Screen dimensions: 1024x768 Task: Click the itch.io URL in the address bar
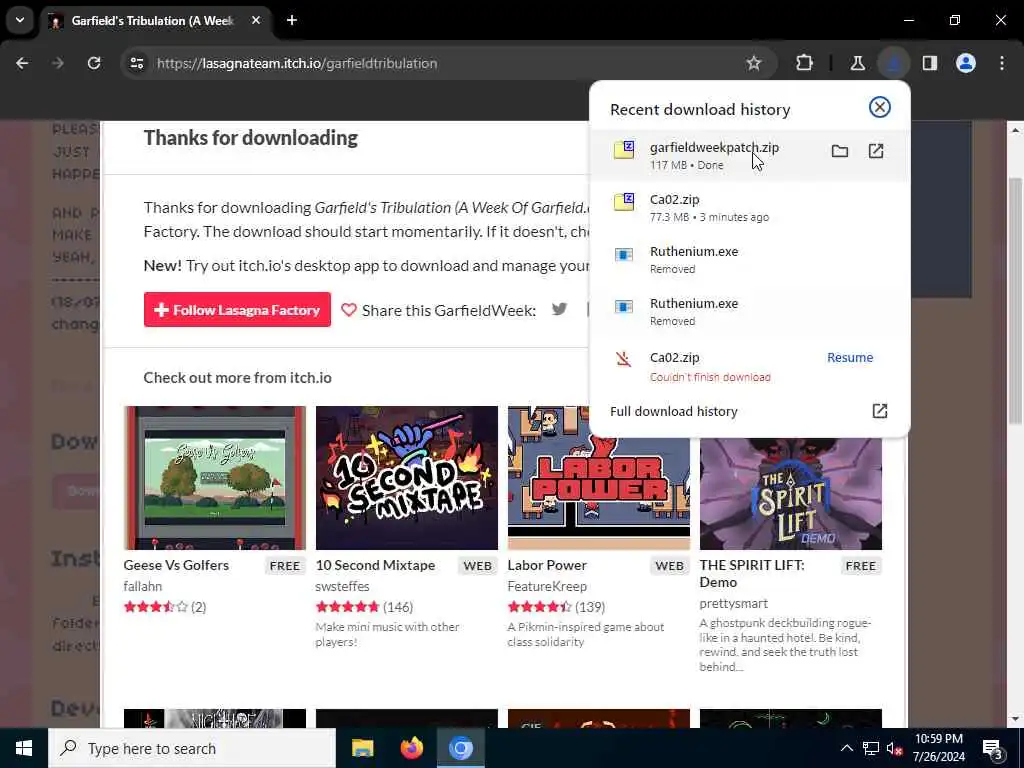(297, 63)
